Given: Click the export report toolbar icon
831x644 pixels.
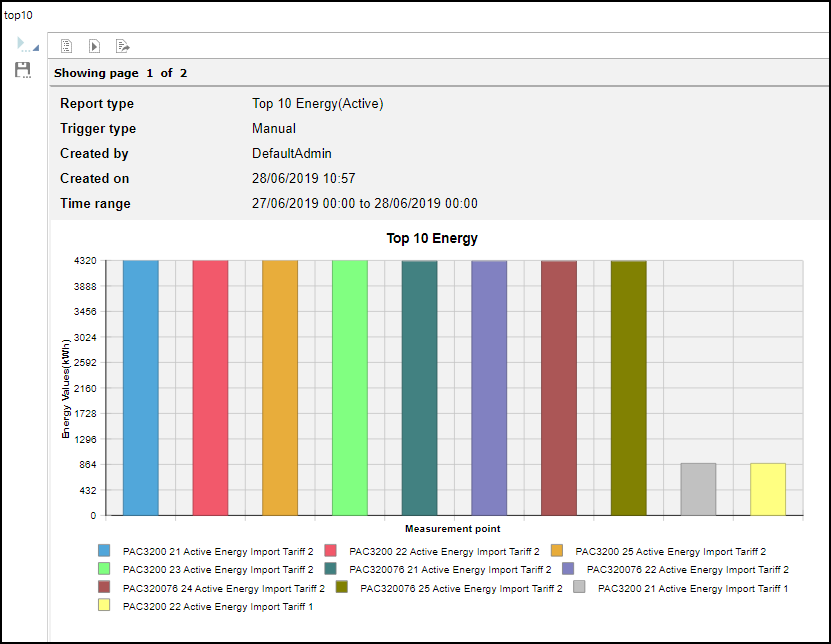Looking at the screenshot, I should (x=123, y=46).
